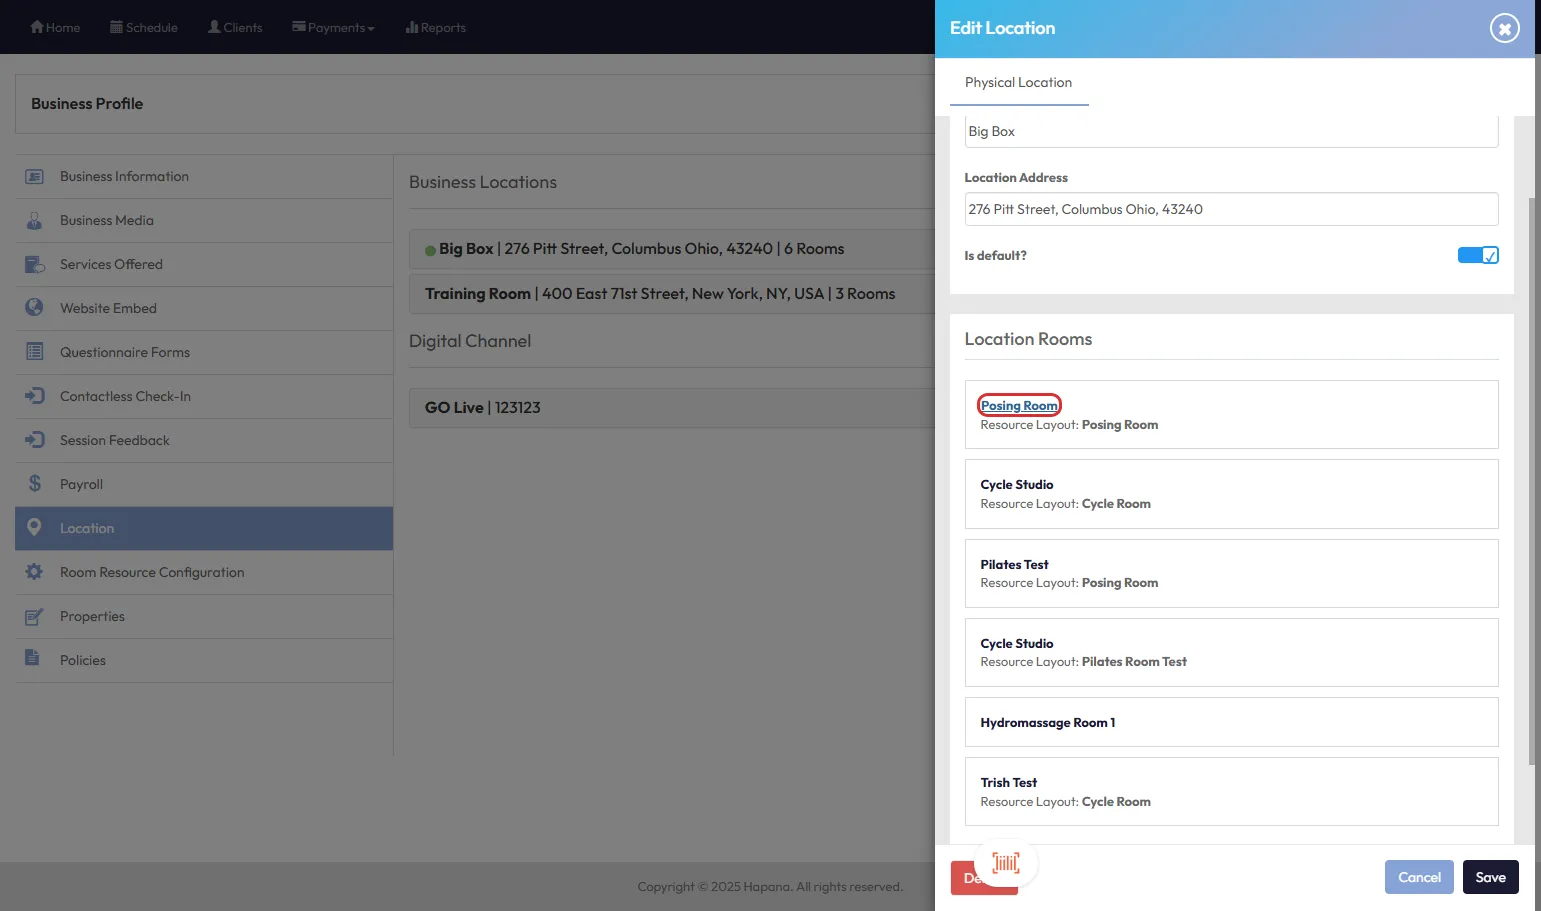
Task: Select the Physical Location tab
Action: 1018,83
